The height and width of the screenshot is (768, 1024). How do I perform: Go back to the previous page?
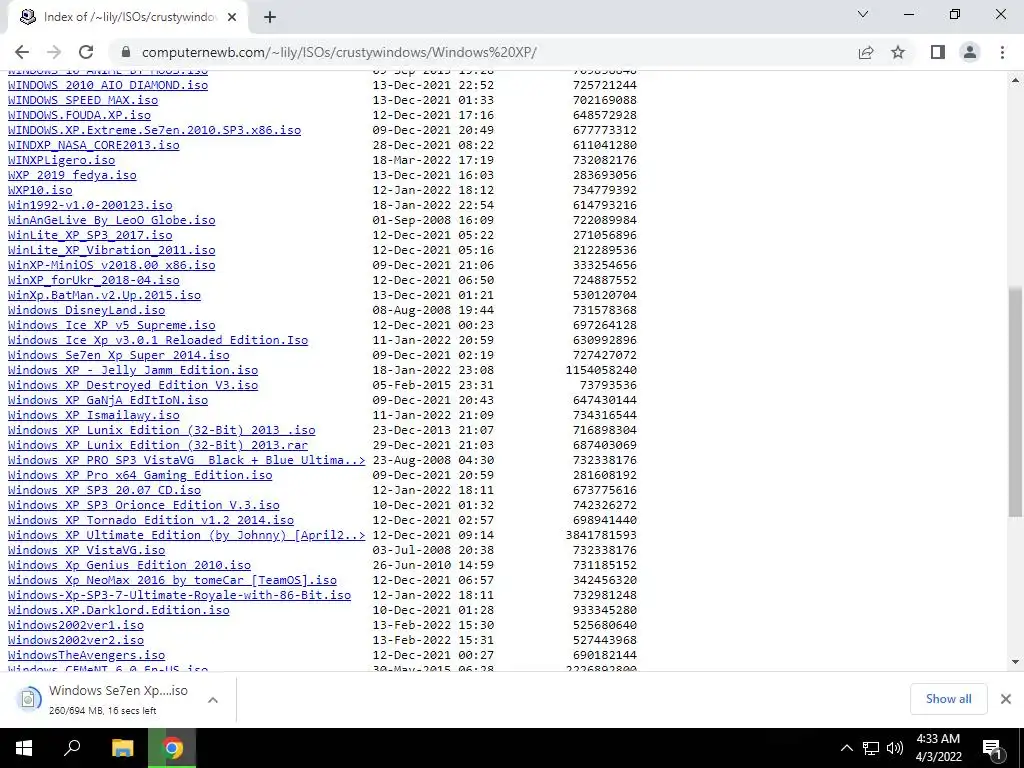tap(22, 52)
